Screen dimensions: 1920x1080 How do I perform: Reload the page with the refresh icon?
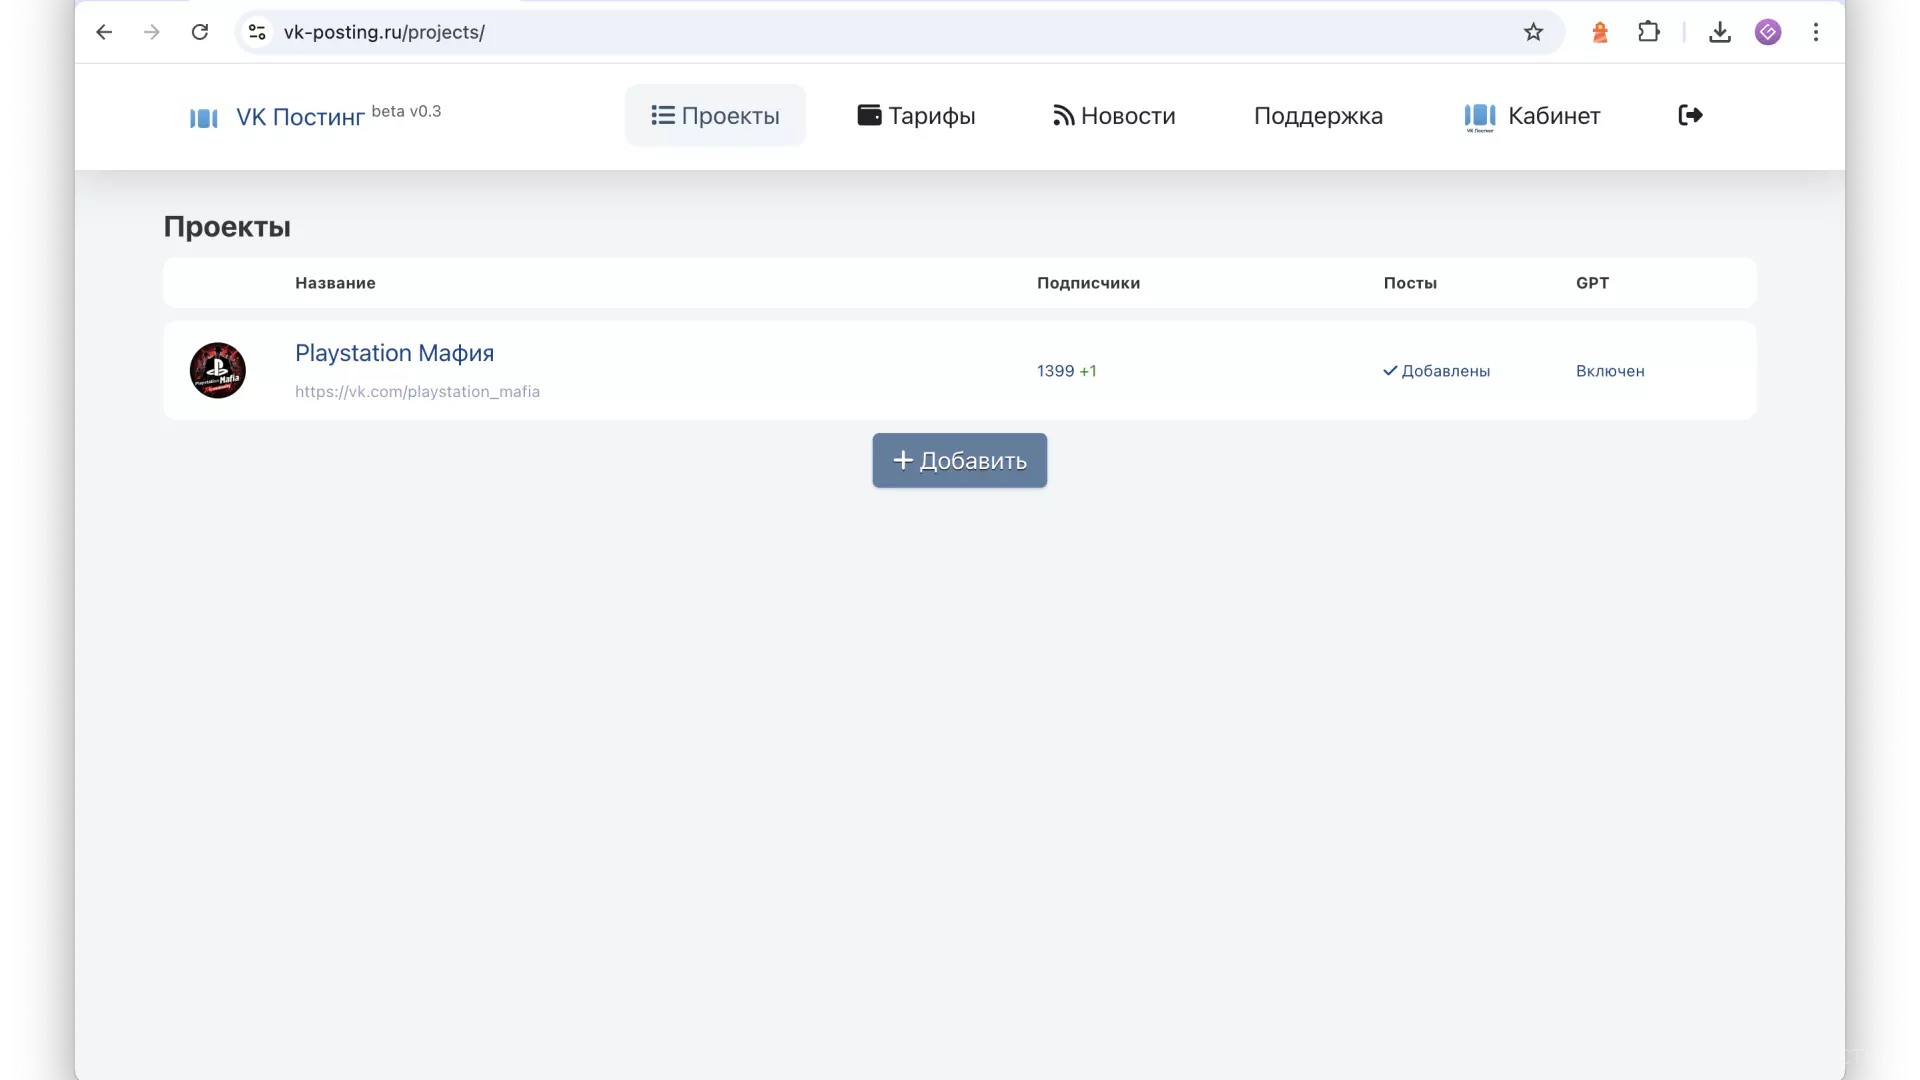tap(200, 32)
